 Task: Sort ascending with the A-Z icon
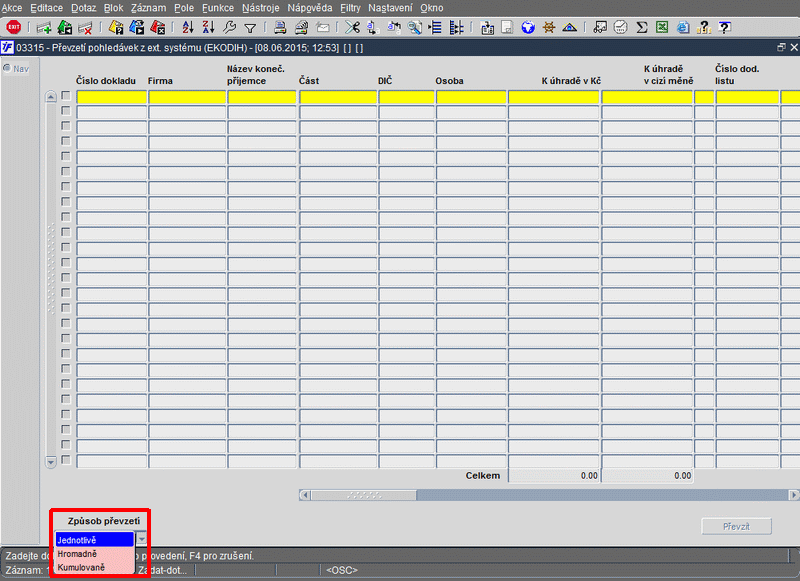[188, 28]
